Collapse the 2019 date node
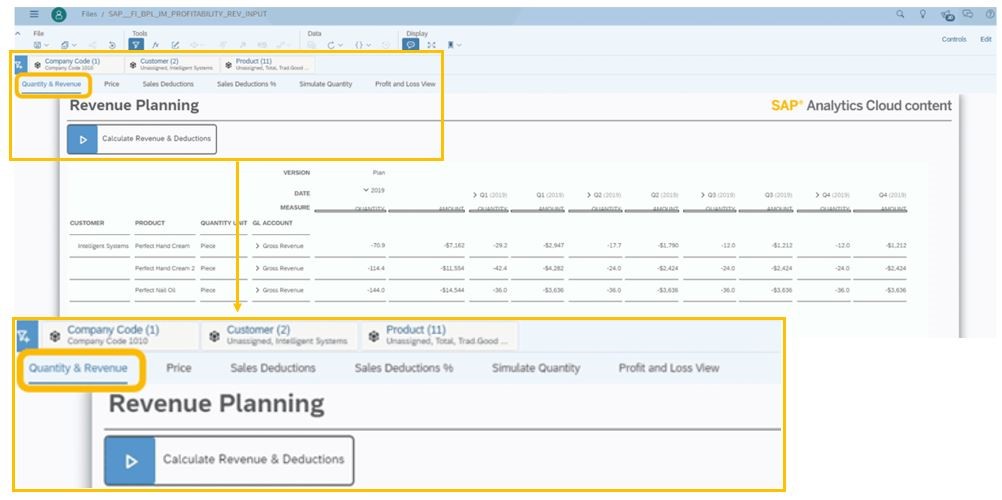Viewport: 1002px width, 500px height. coord(366,190)
